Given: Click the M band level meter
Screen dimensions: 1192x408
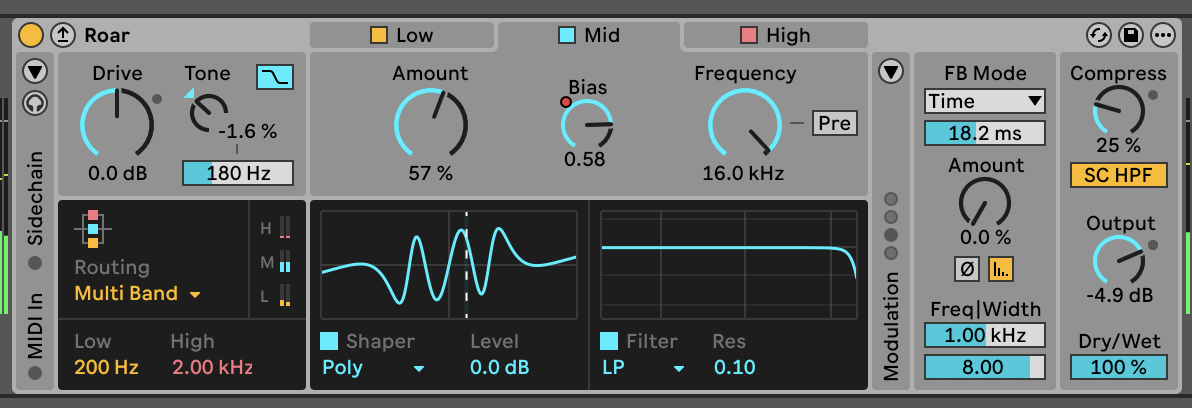Looking at the screenshot, I should click(285, 262).
